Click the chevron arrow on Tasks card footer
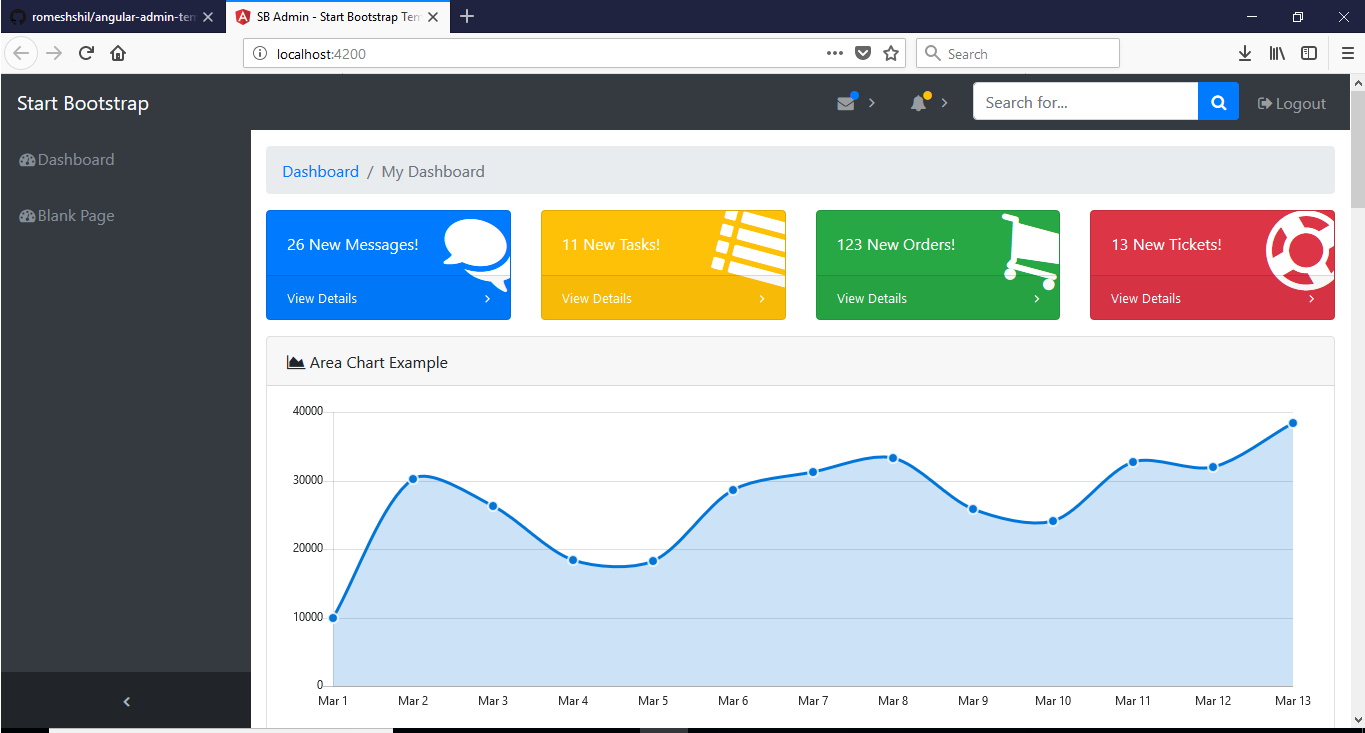 [x=762, y=298]
